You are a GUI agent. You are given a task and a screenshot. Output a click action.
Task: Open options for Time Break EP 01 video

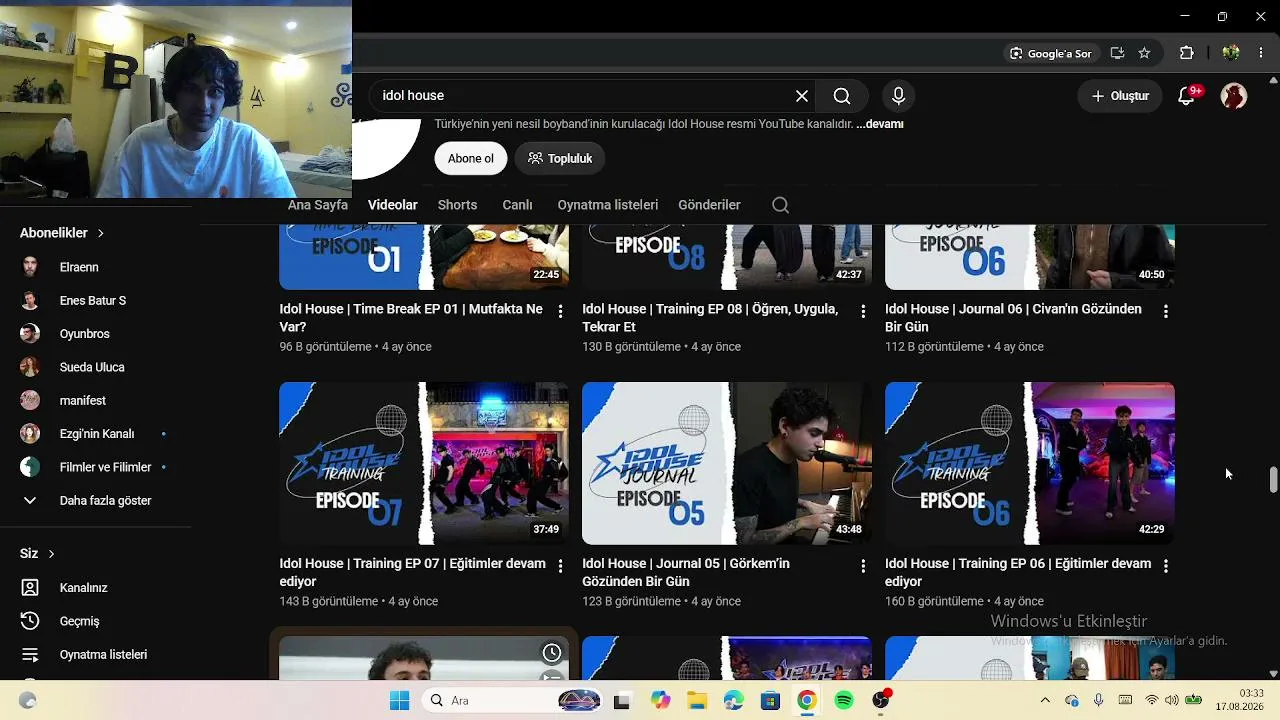pyautogui.click(x=560, y=311)
